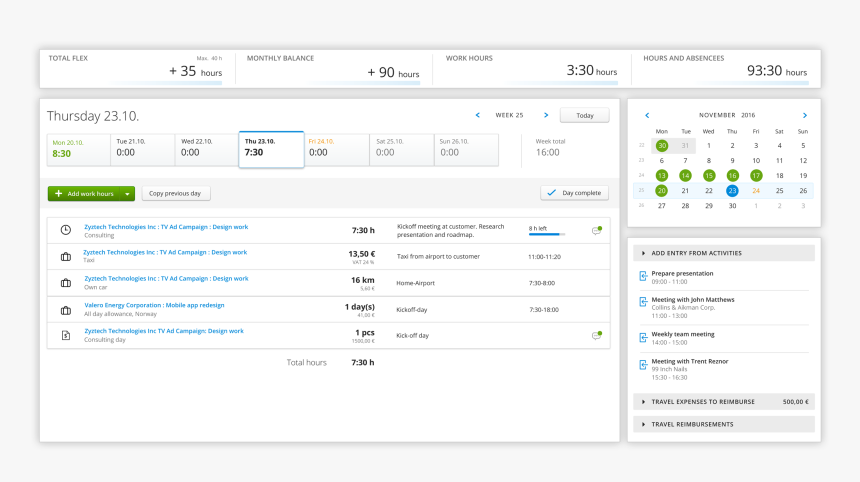
Task: Open the Add work hours dropdown arrow
Action: coord(128,193)
